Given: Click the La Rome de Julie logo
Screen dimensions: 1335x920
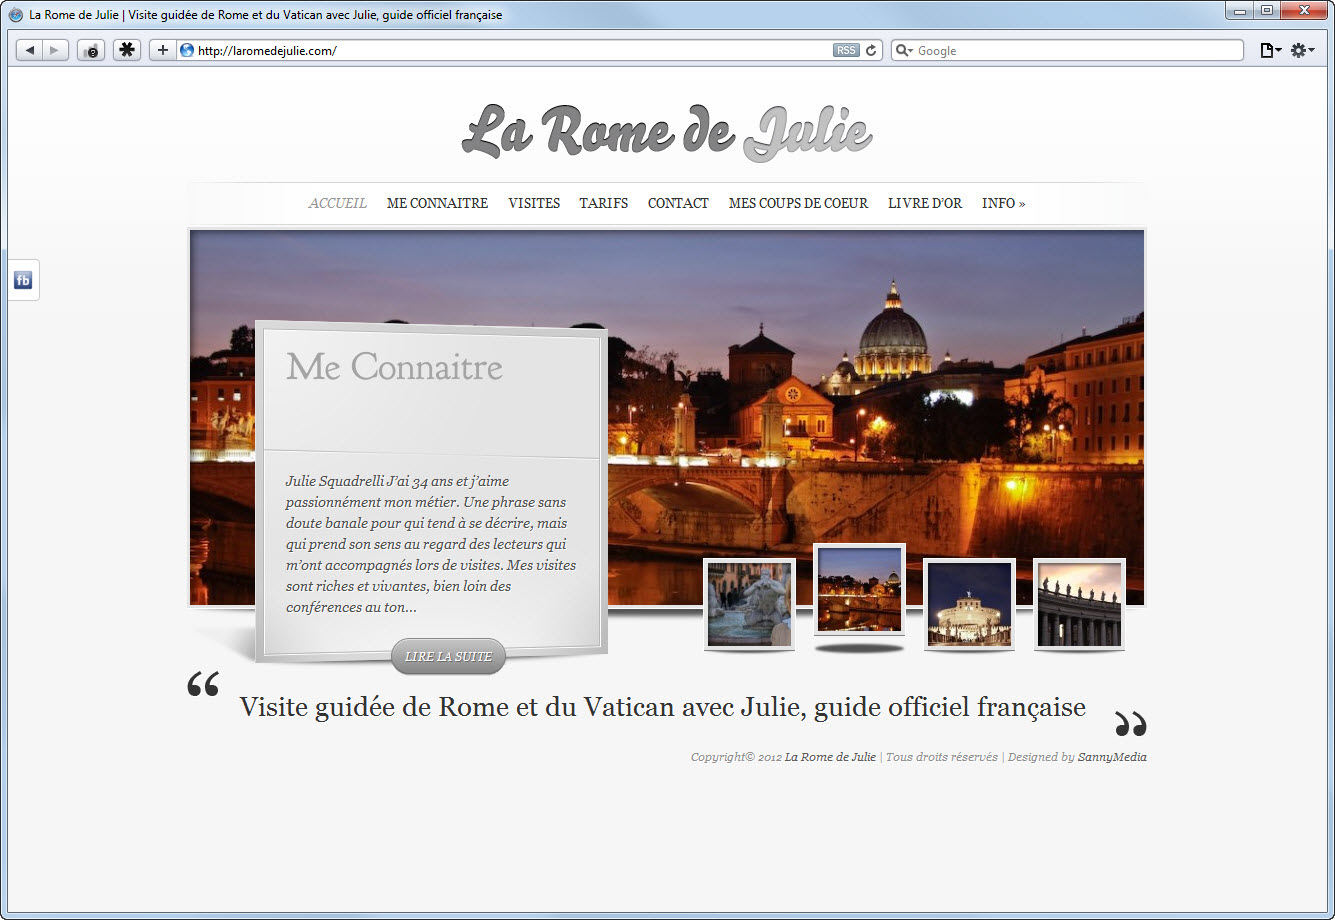Looking at the screenshot, I should pyautogui.click(x=667, y=131).
